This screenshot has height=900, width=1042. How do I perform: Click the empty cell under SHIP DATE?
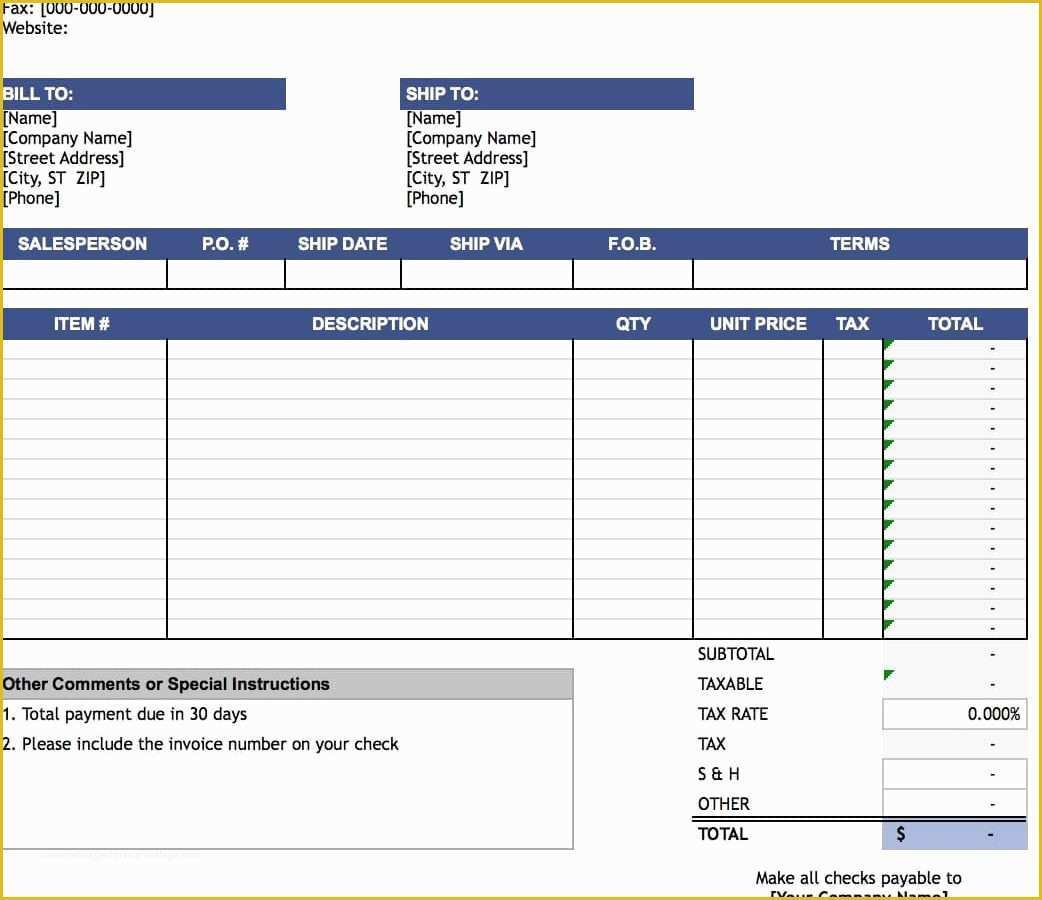[x=343, y=274]
